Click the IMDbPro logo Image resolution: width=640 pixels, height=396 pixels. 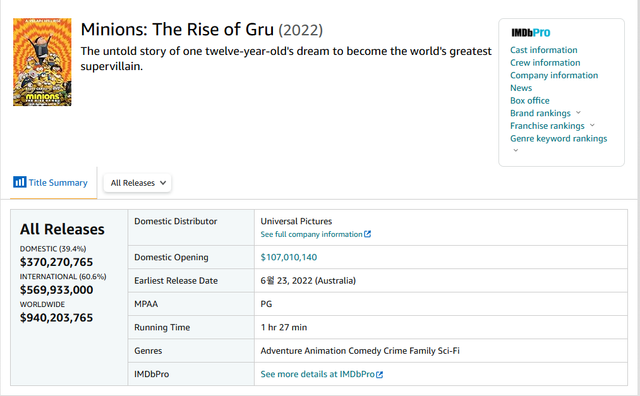tap(531, 33)
